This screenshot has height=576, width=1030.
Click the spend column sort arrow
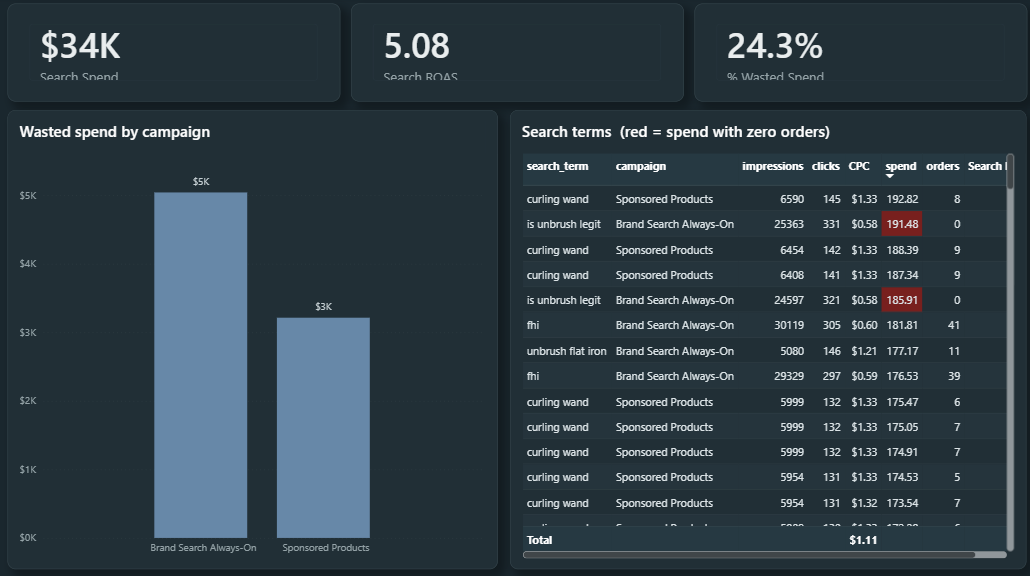click(x=889, y=176)
